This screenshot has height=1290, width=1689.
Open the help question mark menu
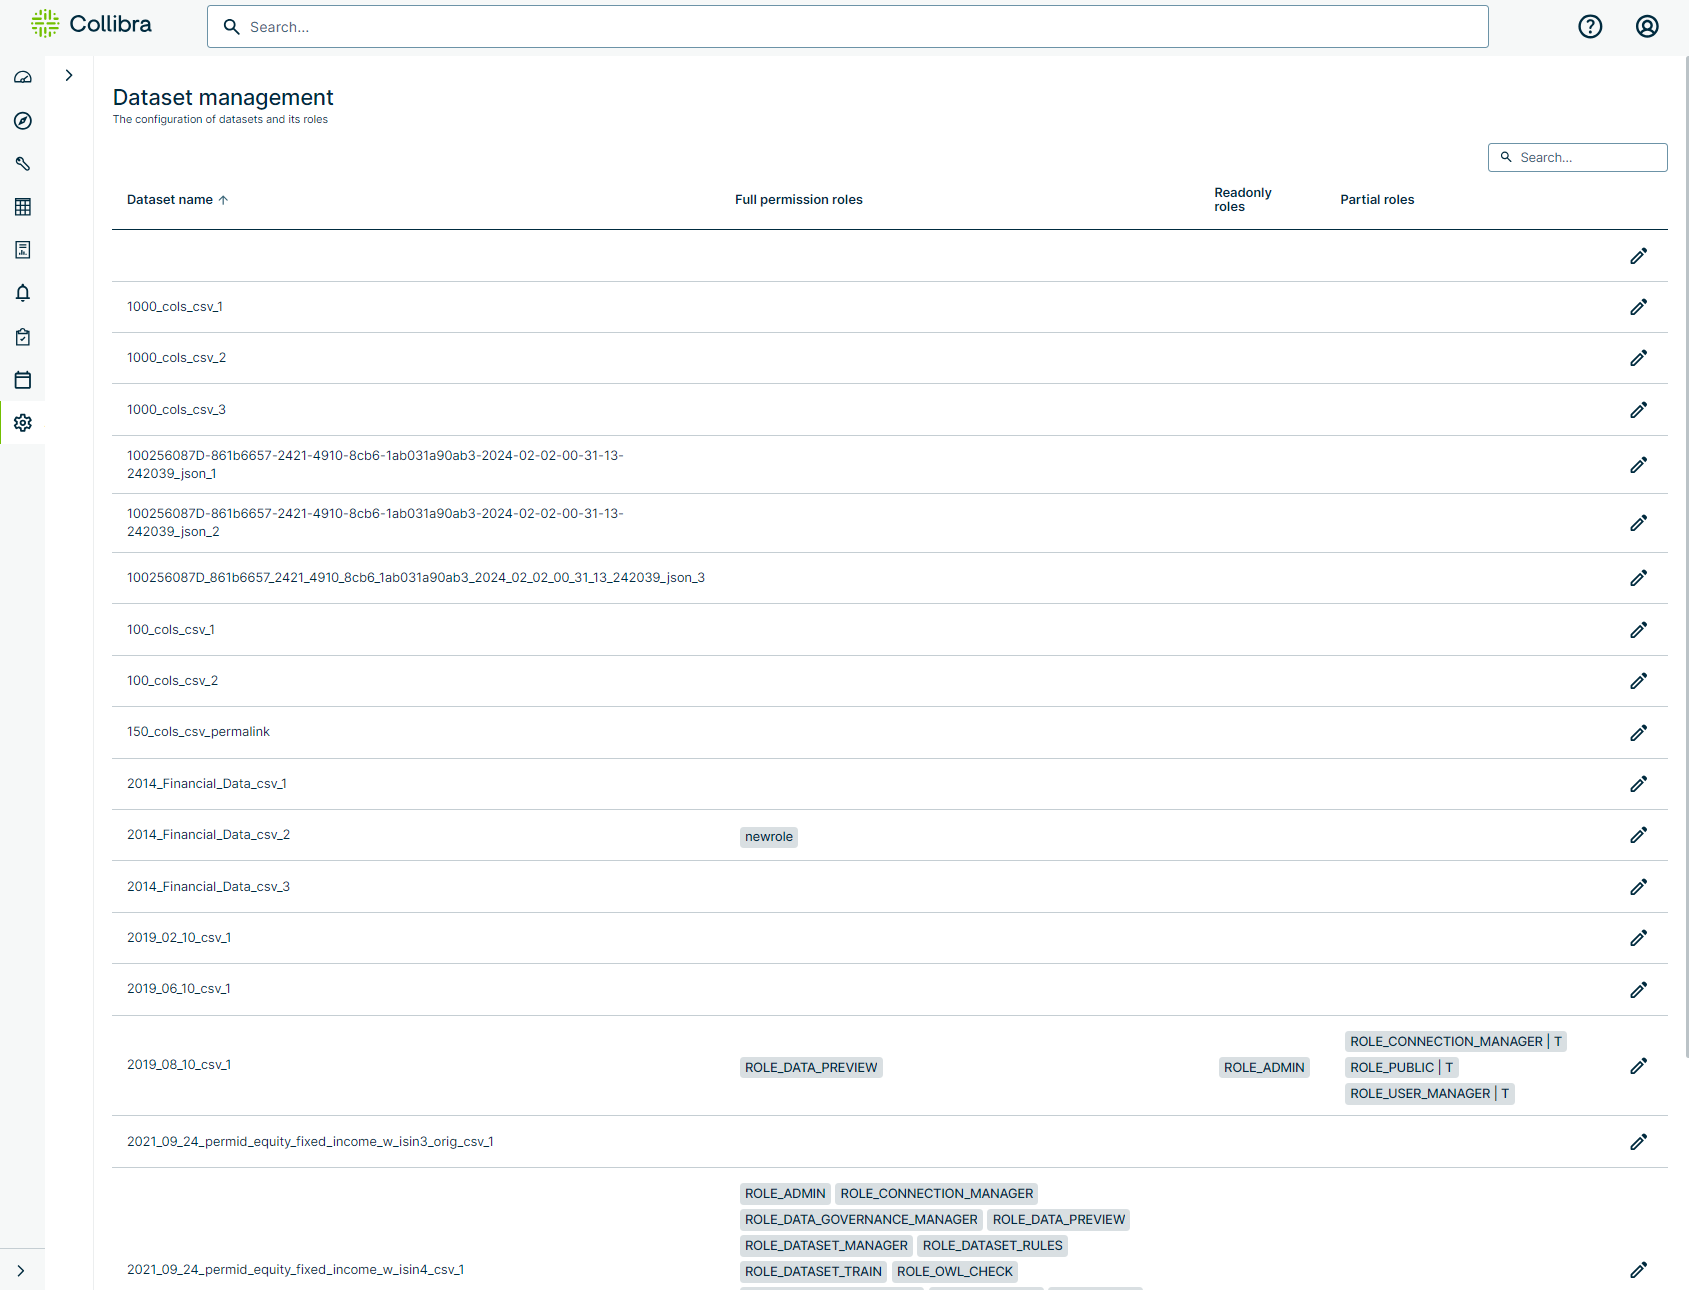(1590, 26)
